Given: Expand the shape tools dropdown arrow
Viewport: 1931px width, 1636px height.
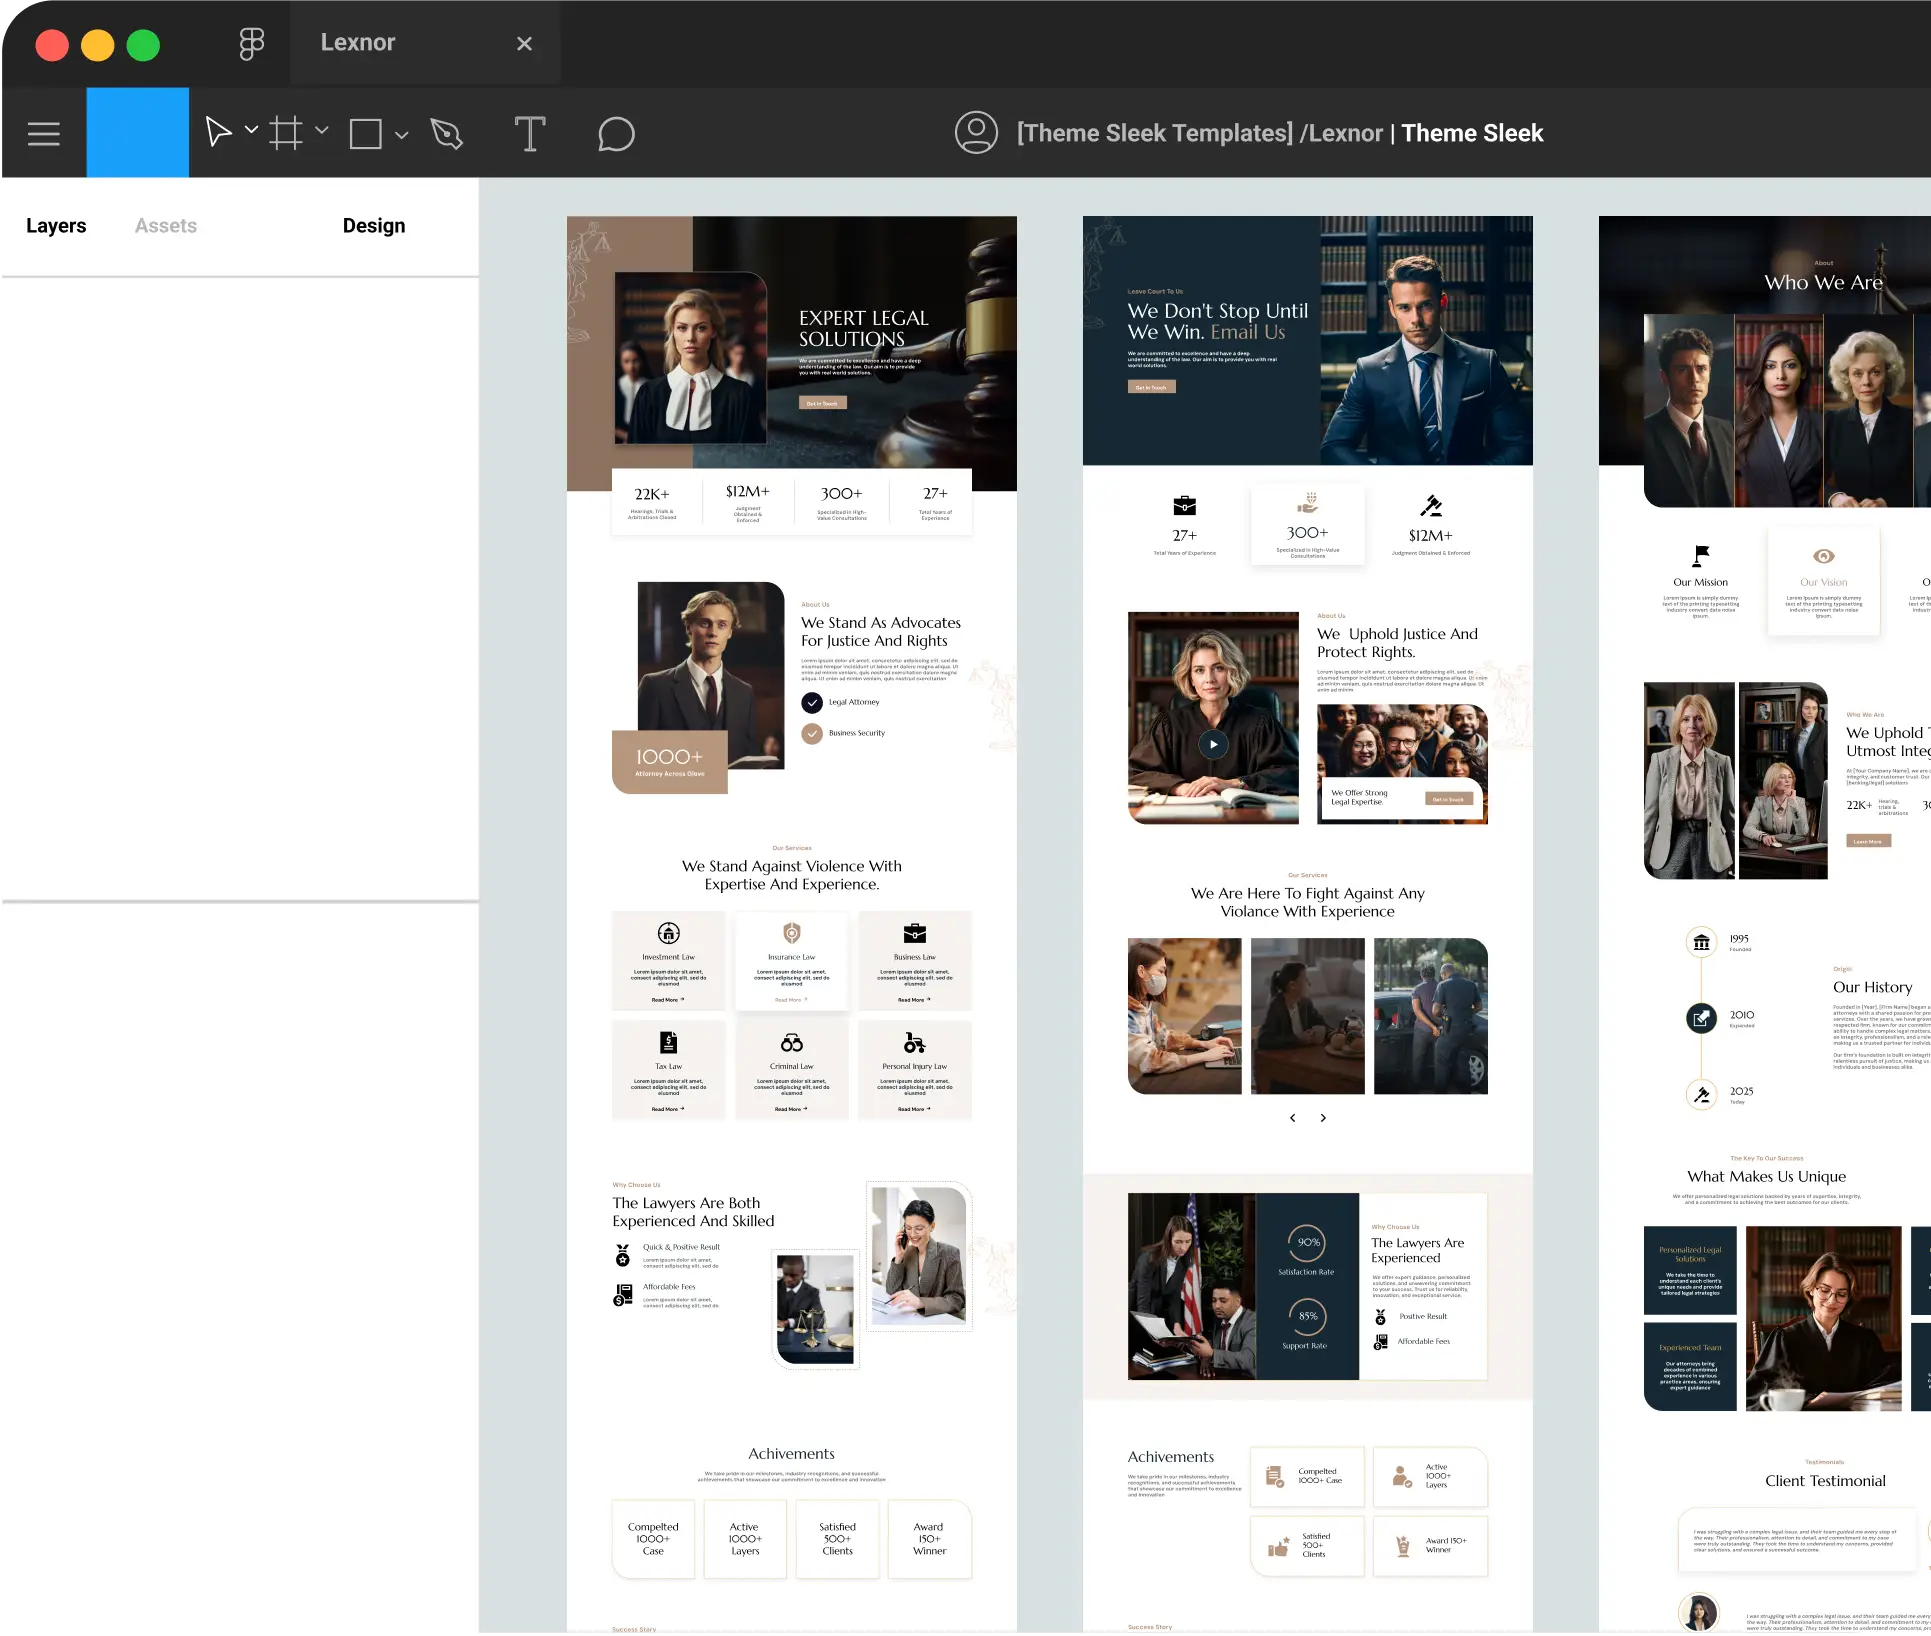Looking at the screenshot, I should click(x=402, y=134).
